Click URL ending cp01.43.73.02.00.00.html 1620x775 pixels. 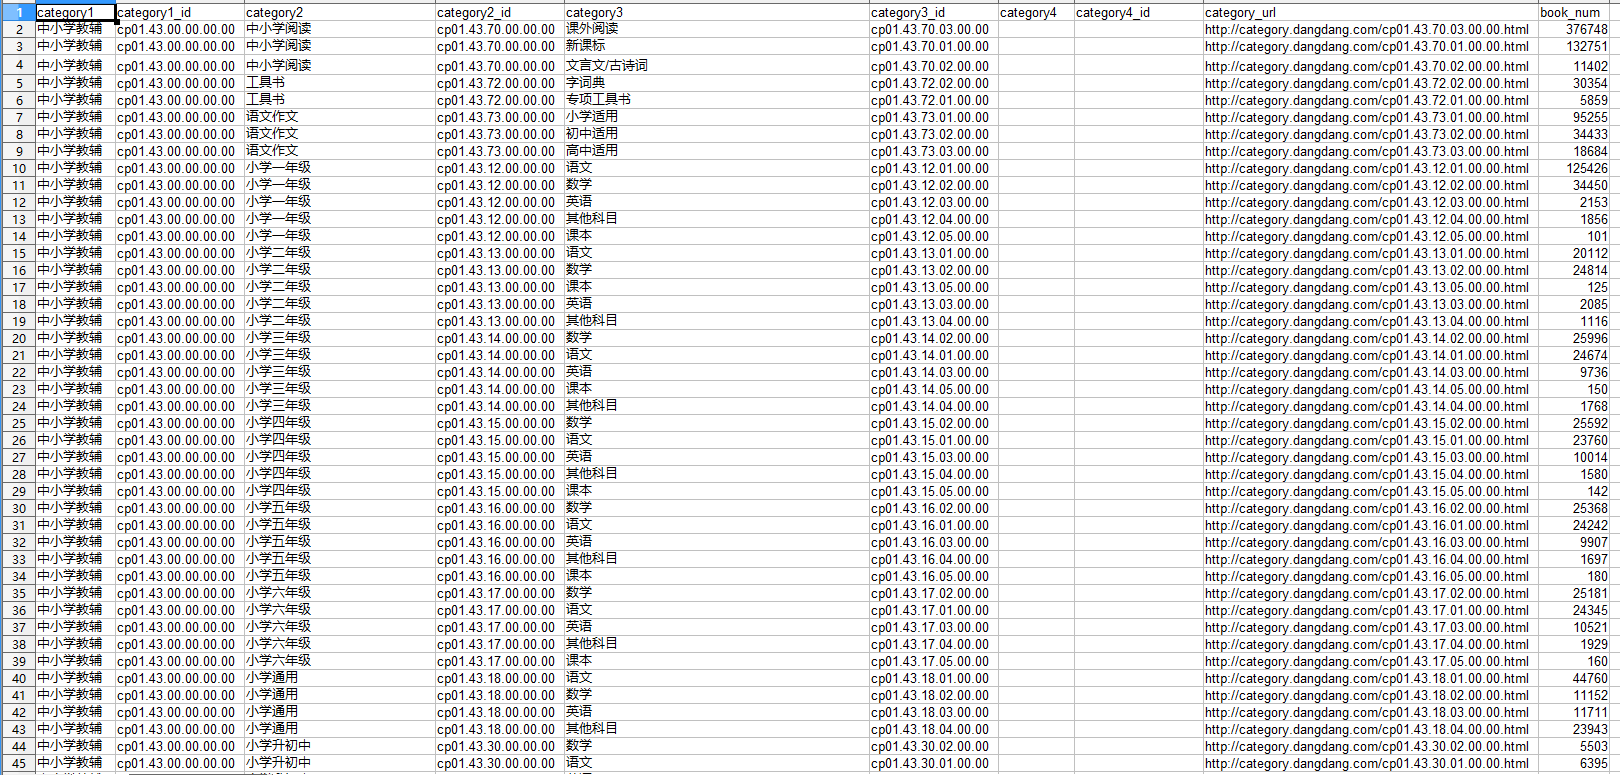pyautogui.click(x=1371, y=134)
